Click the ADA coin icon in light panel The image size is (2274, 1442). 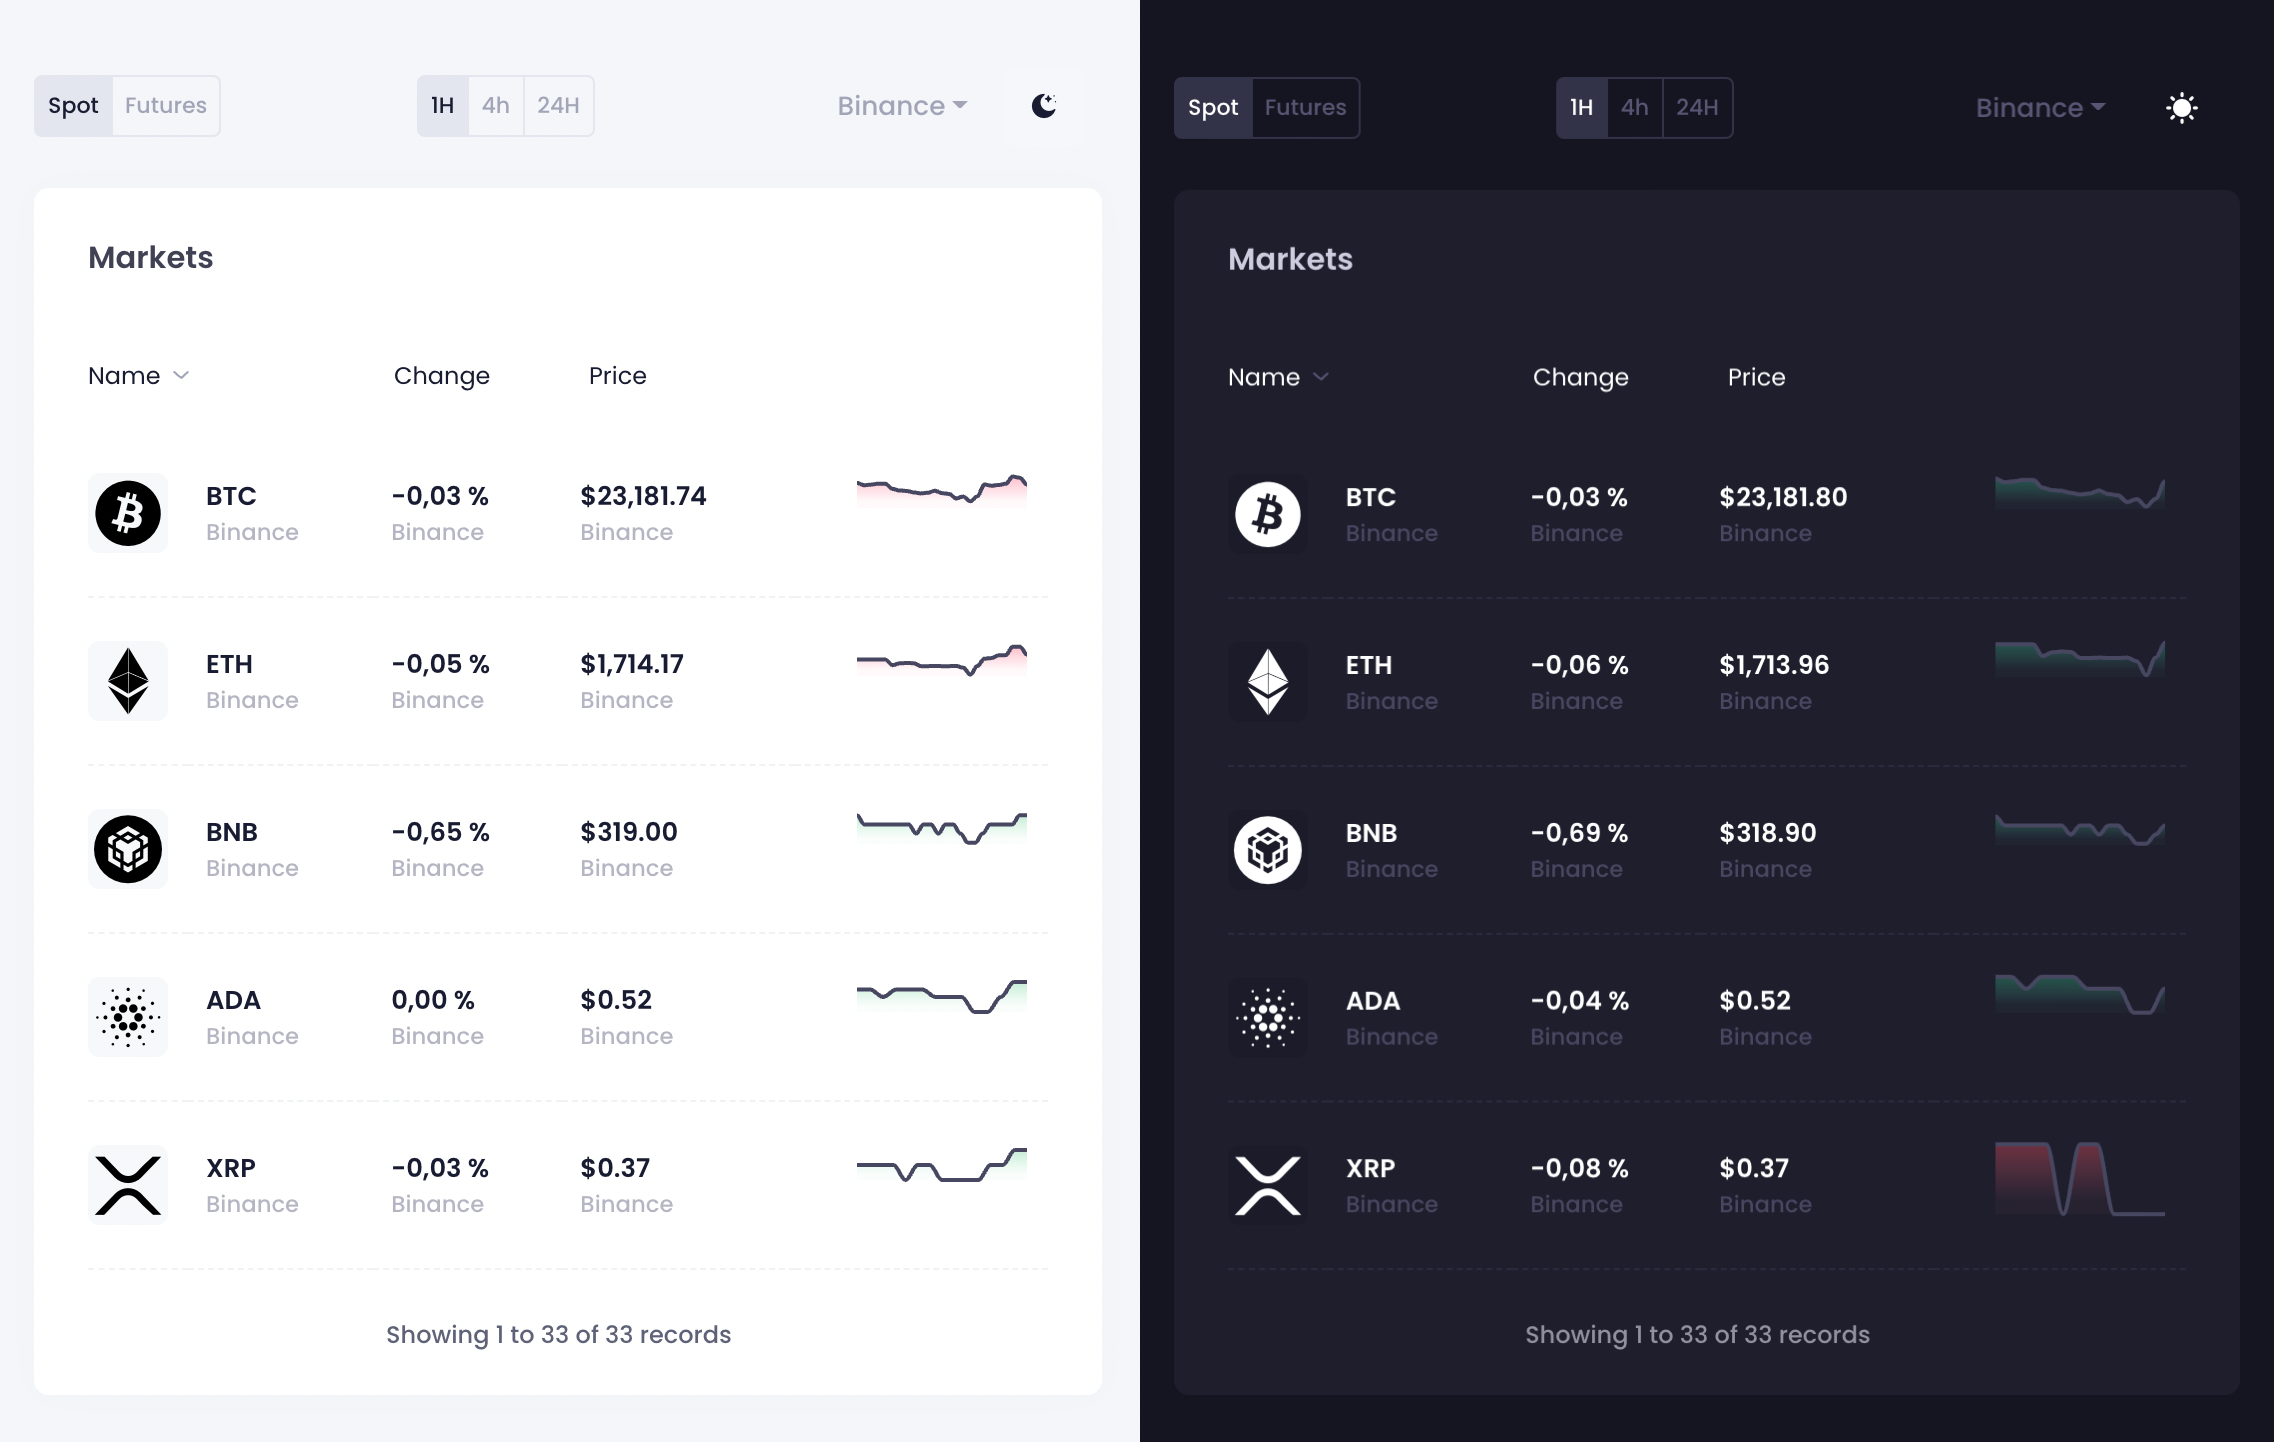[x=128, y=1017]
